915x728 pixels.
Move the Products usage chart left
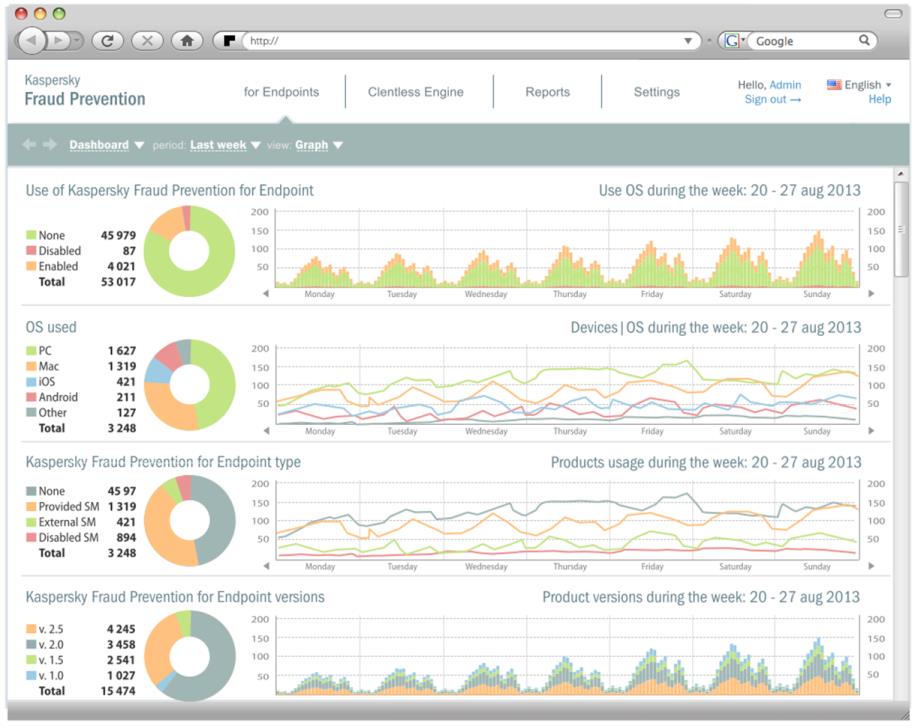point(266,566)
